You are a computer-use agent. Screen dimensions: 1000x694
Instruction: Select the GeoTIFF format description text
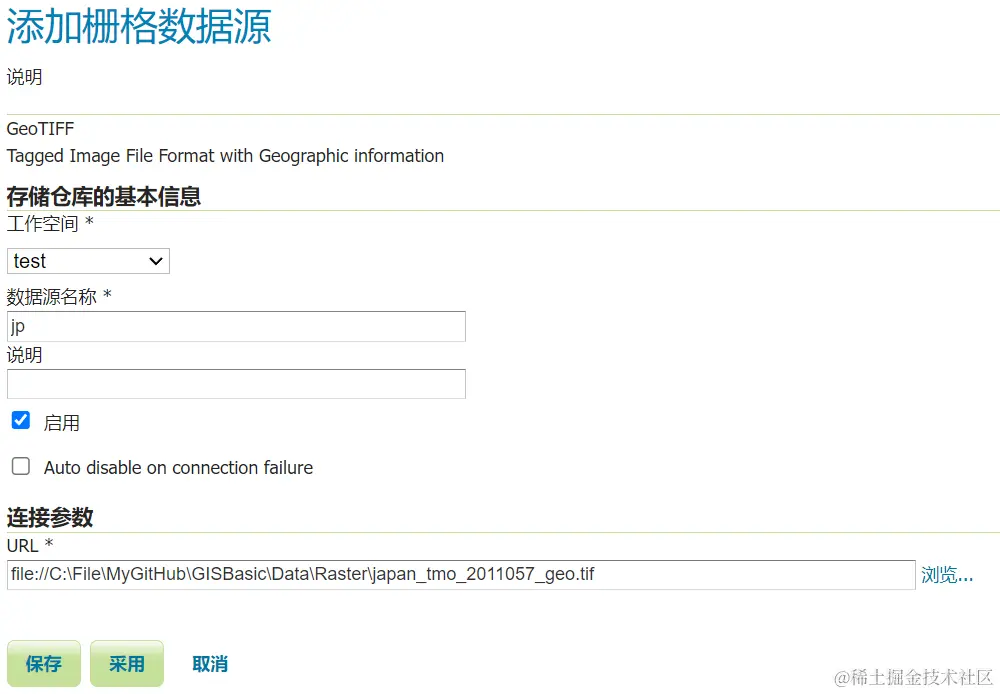pyautogui.click(x=225, y=156)
